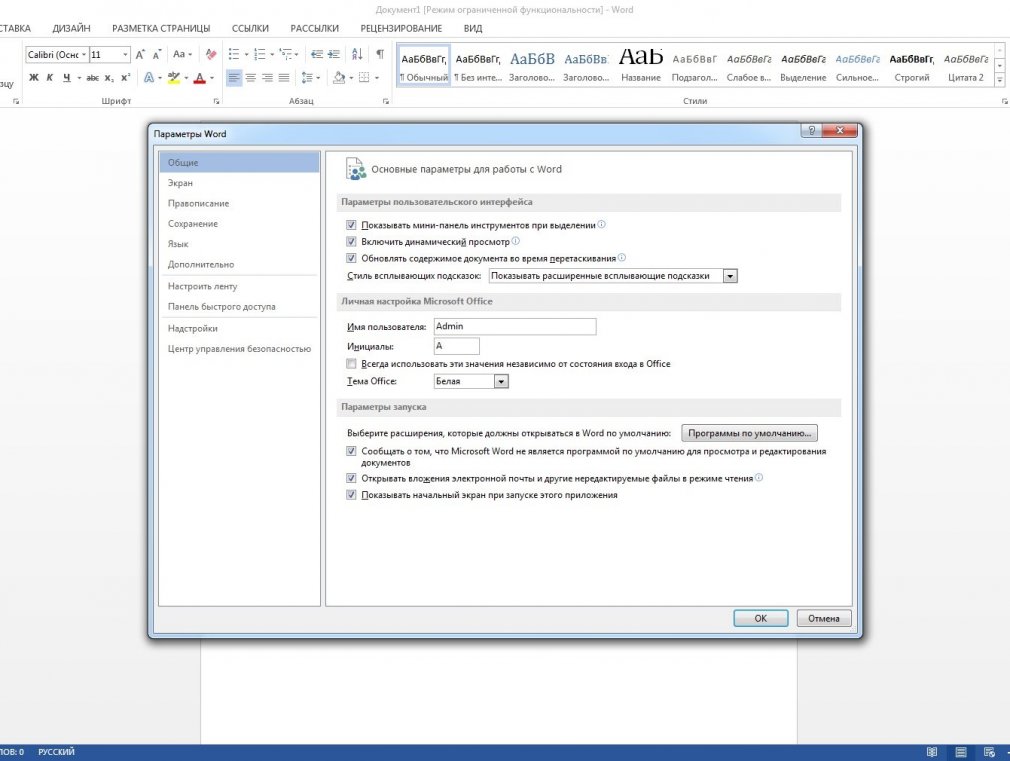Open the text effects tool
The image size is (1010, 761).
coord(149,78)
